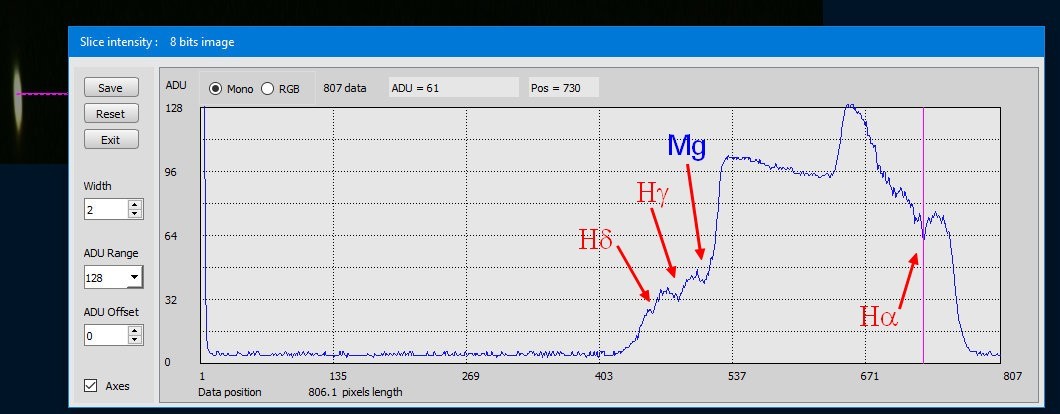1060x414 pixels.
Task: Open the ADU Range dropdown
Action: (x=135, y=277)
